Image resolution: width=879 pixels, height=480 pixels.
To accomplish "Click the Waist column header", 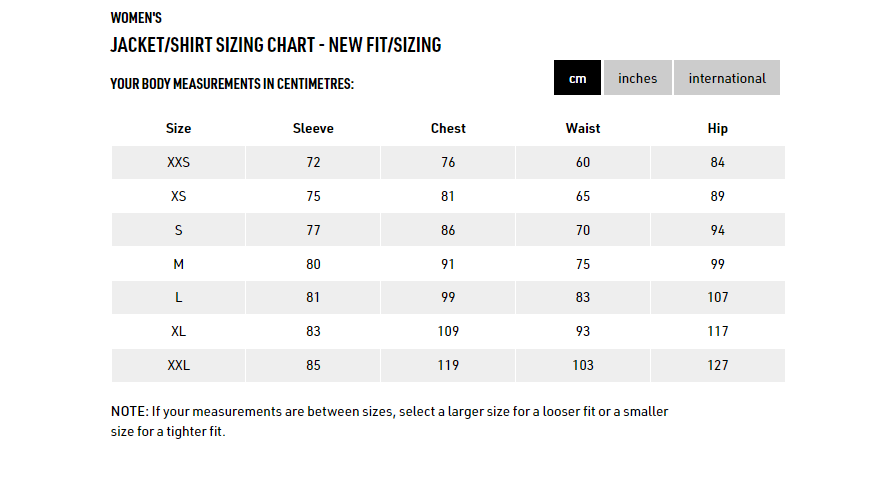I will (x=582, y=128).
